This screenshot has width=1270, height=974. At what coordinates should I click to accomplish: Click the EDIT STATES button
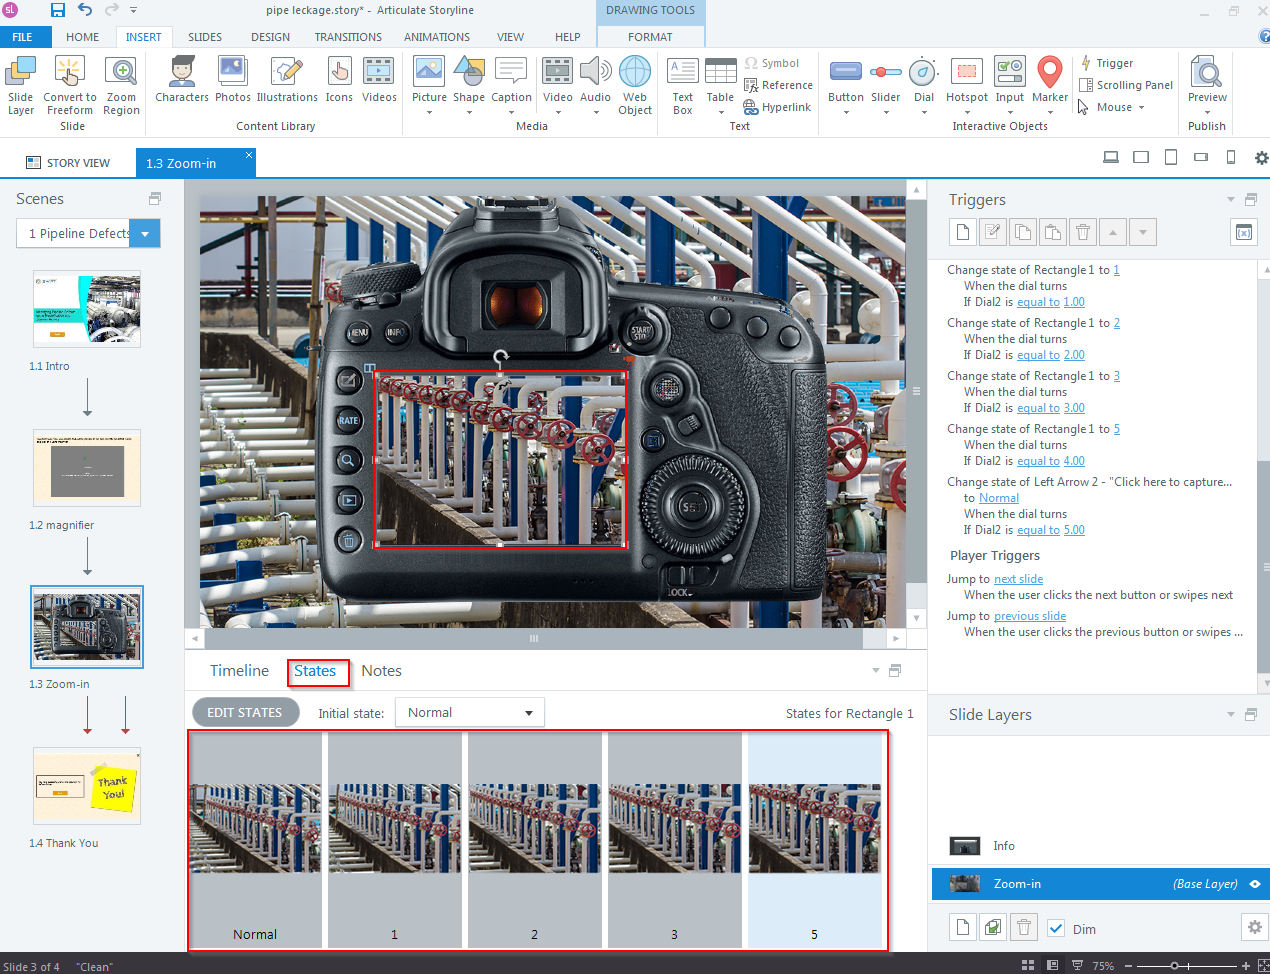(245, 713)
